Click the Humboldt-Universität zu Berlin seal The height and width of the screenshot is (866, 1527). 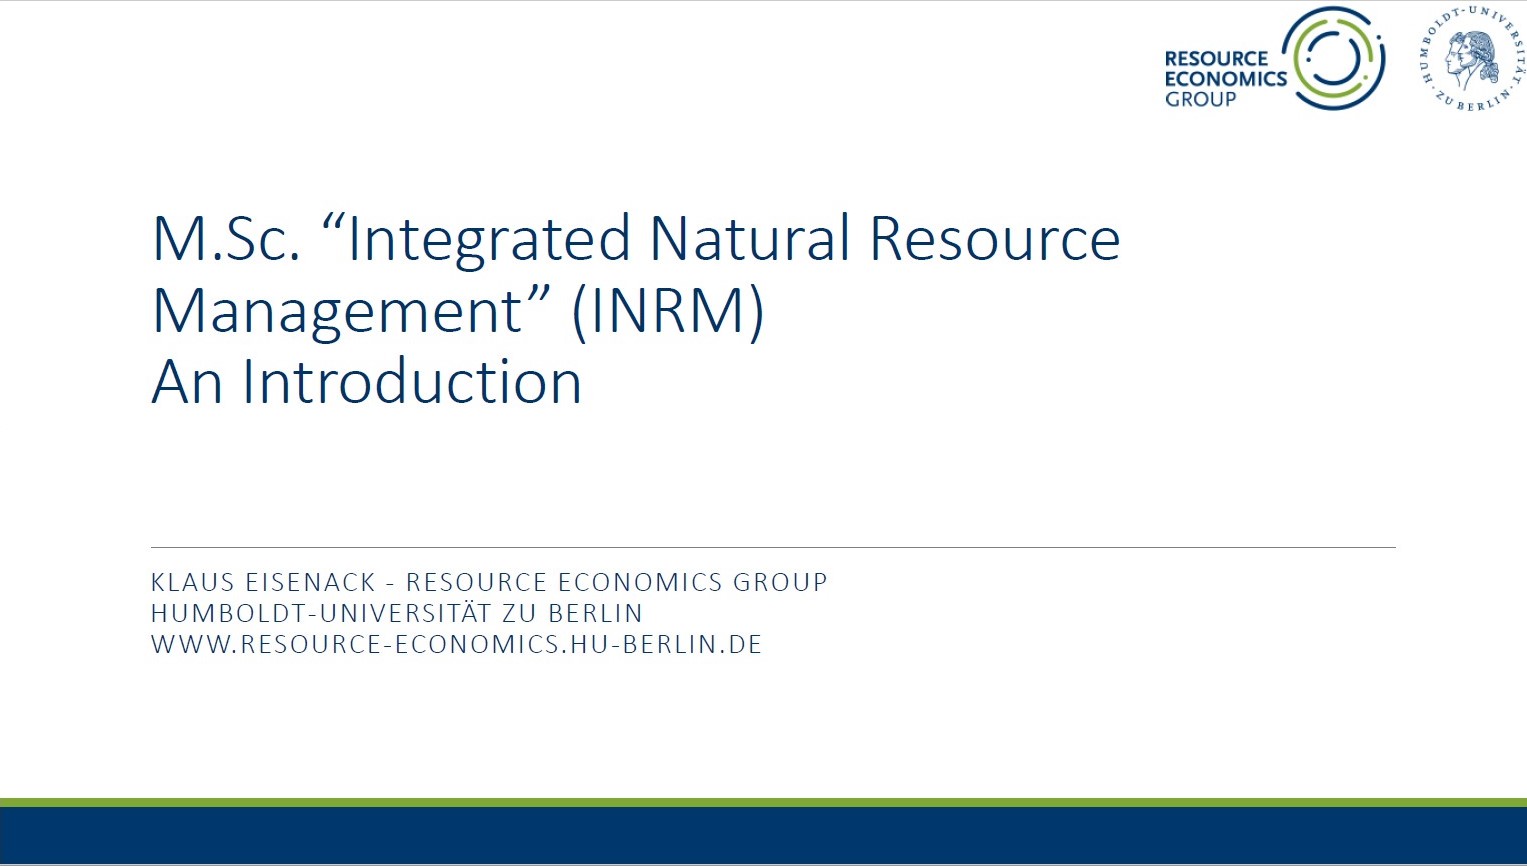pos(1471,58)
